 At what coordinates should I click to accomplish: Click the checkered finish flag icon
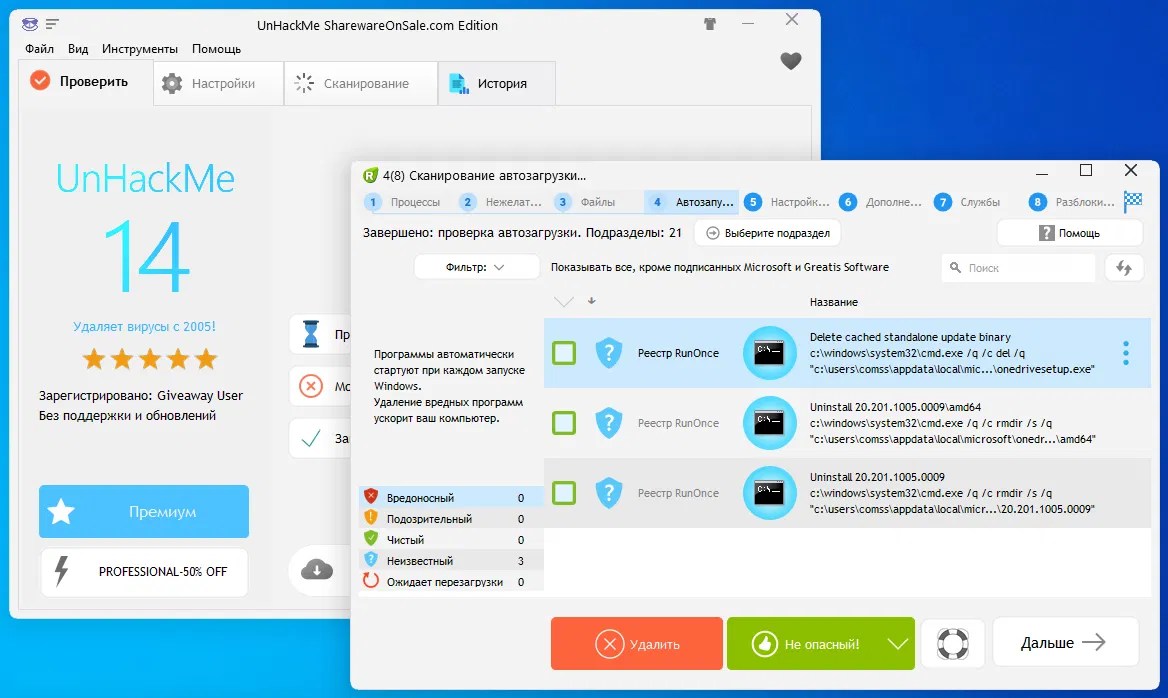coord(1131,201)
